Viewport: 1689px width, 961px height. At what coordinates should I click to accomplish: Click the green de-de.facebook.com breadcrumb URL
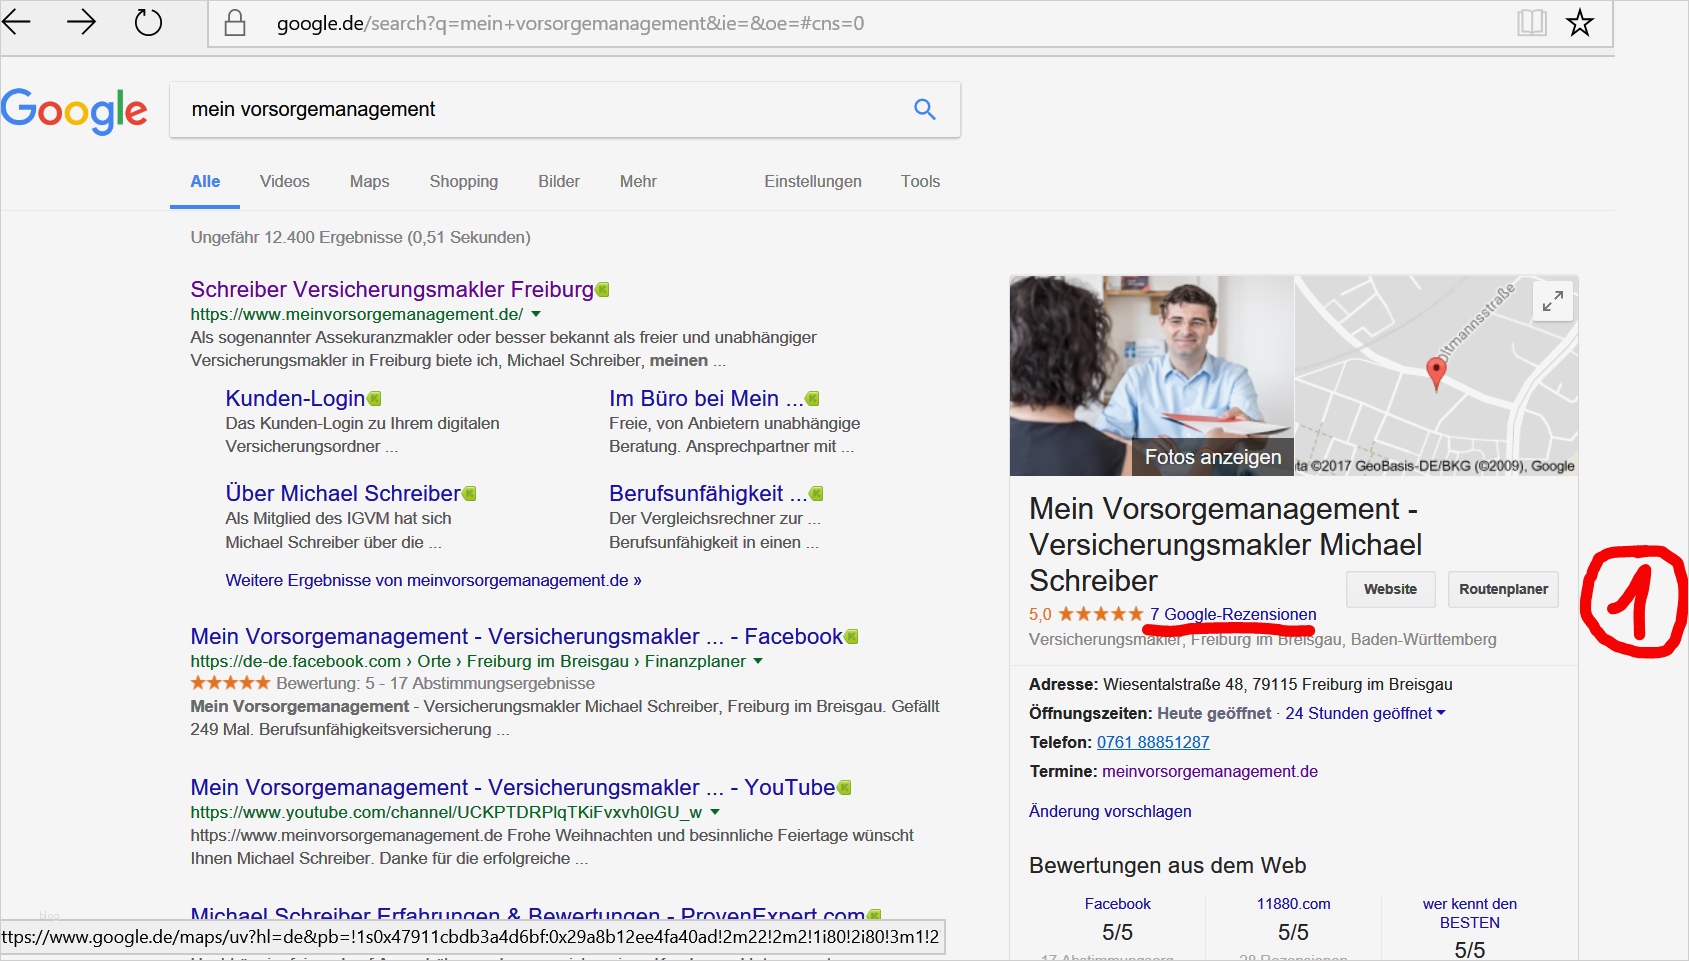[x=468, y=661]
